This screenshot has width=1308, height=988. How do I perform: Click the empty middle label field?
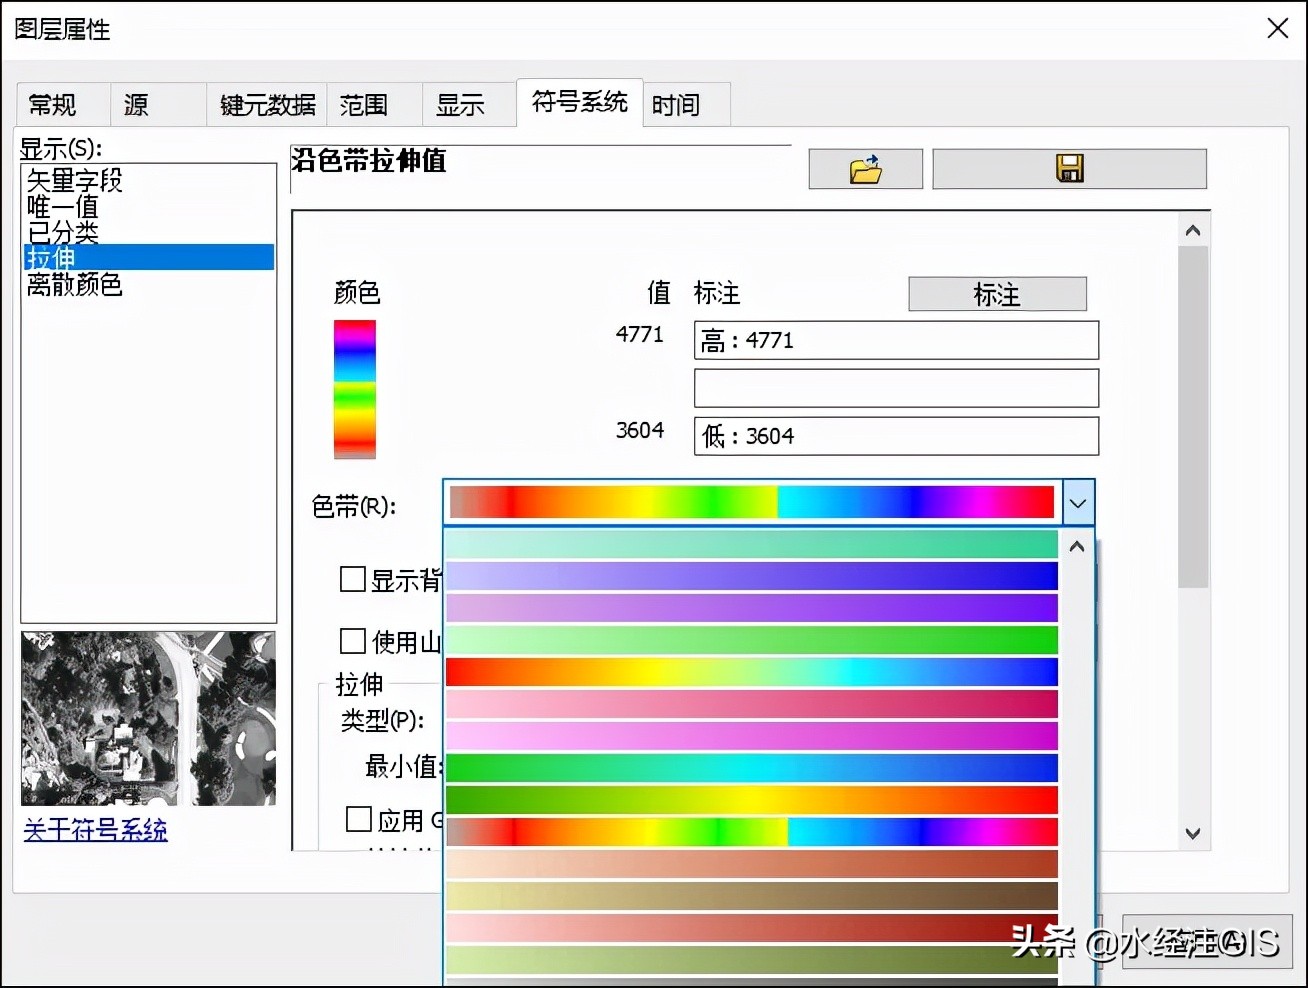(896, 388)
